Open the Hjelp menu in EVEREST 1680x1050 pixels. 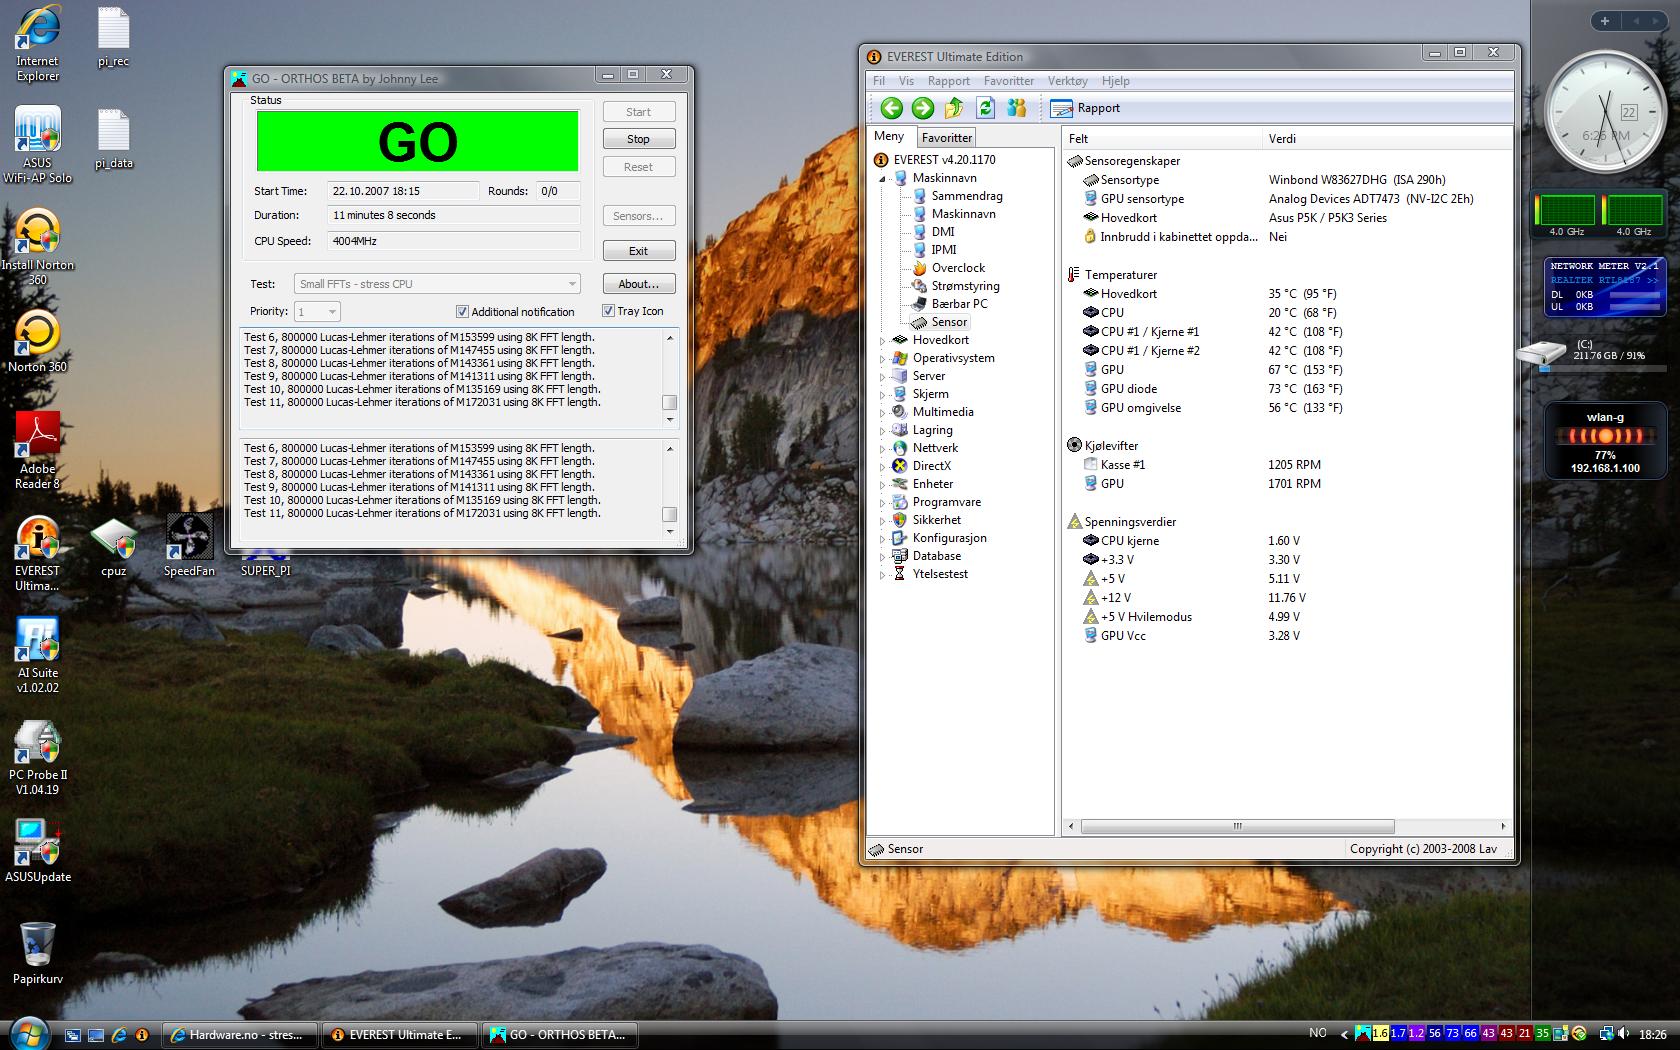[1115, 81]
